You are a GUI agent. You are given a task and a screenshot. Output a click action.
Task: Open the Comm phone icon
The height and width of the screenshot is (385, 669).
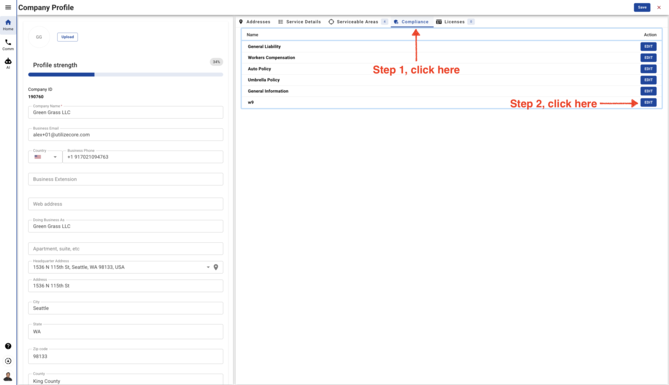point(8,44)
